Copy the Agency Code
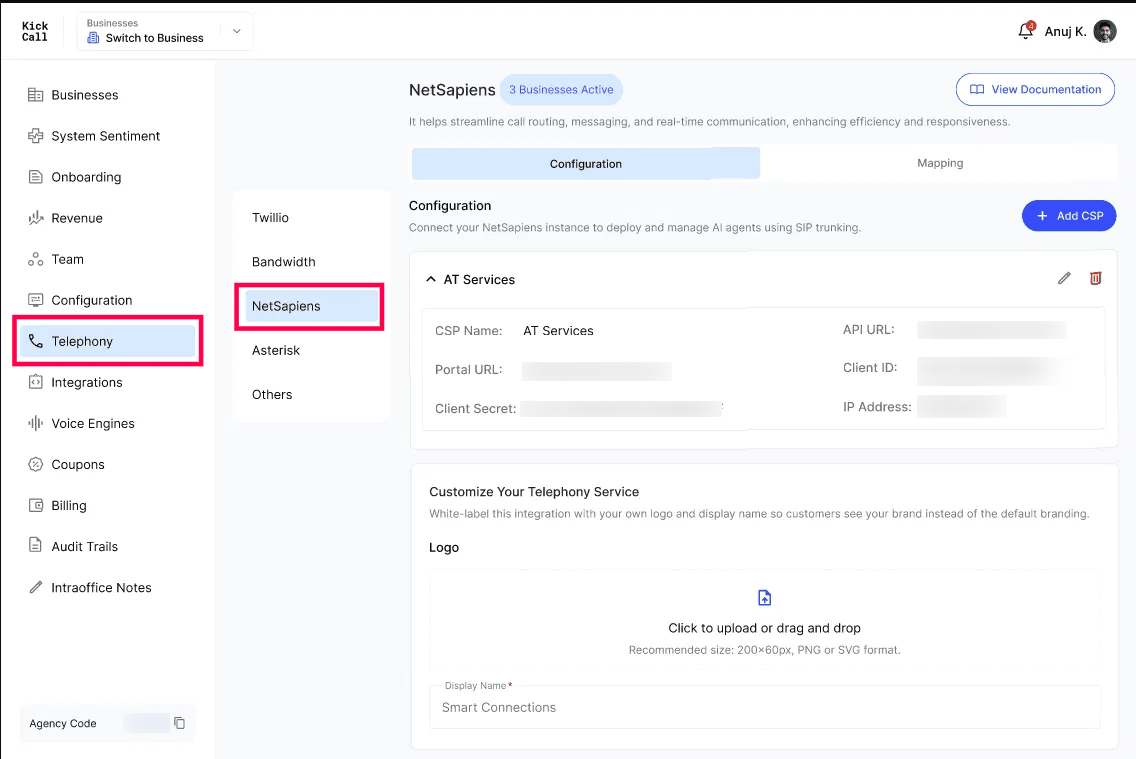The image size is (1136, 759). pyautogui.click(x=180, y=723)
